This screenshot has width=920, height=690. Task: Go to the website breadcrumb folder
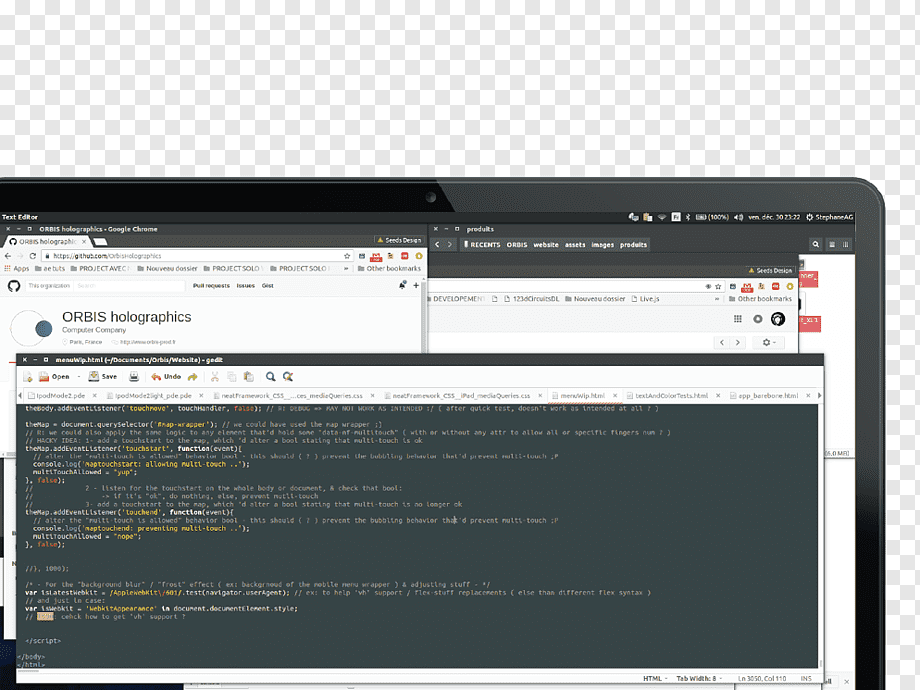546,245
